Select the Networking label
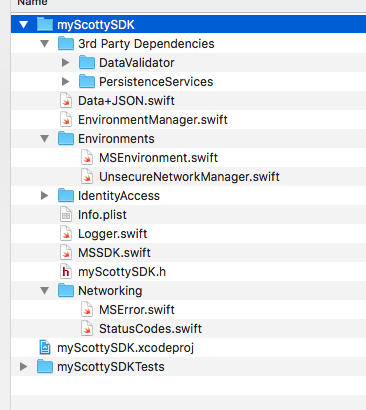The image size is (366, 410). point(110,291)
